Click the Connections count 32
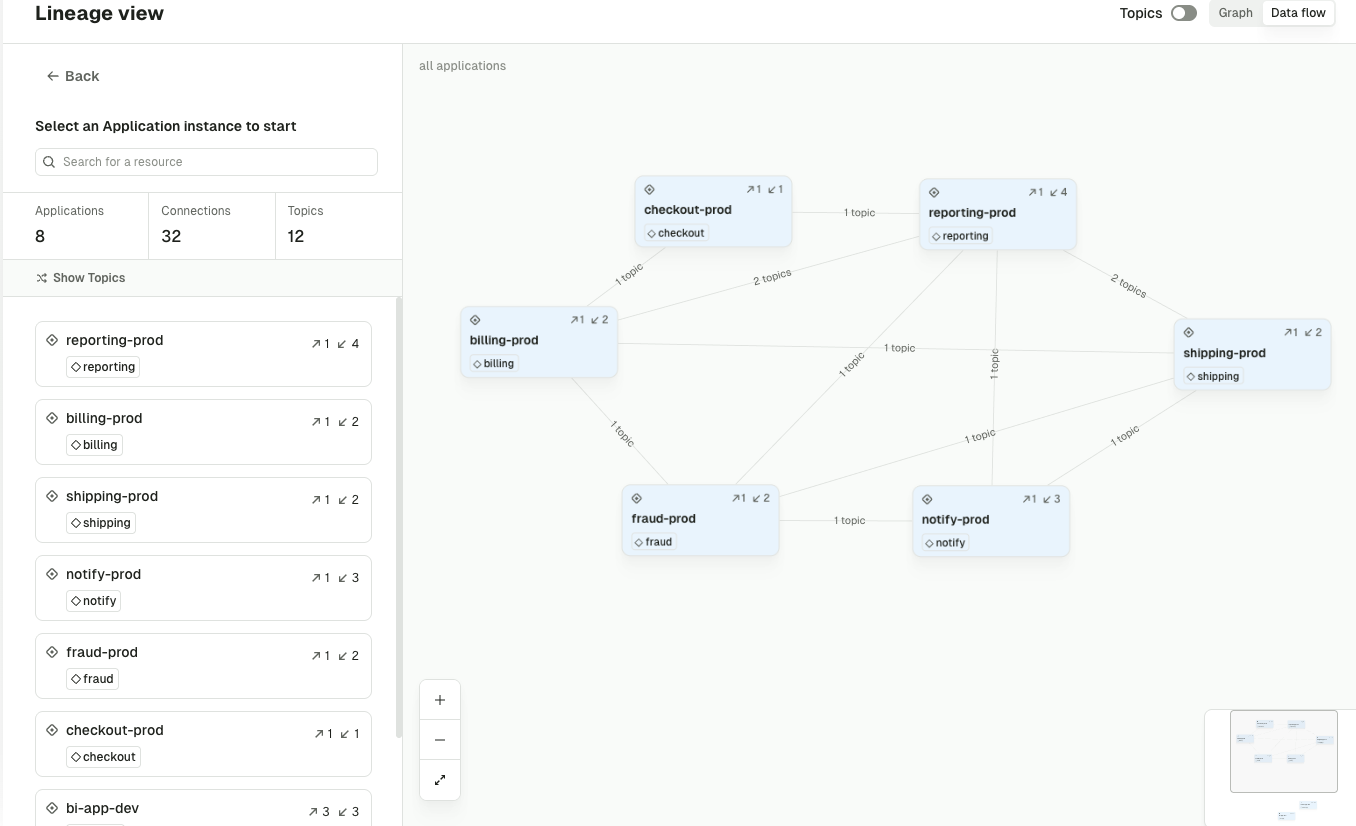1356x826 pixels. (171, 236)
